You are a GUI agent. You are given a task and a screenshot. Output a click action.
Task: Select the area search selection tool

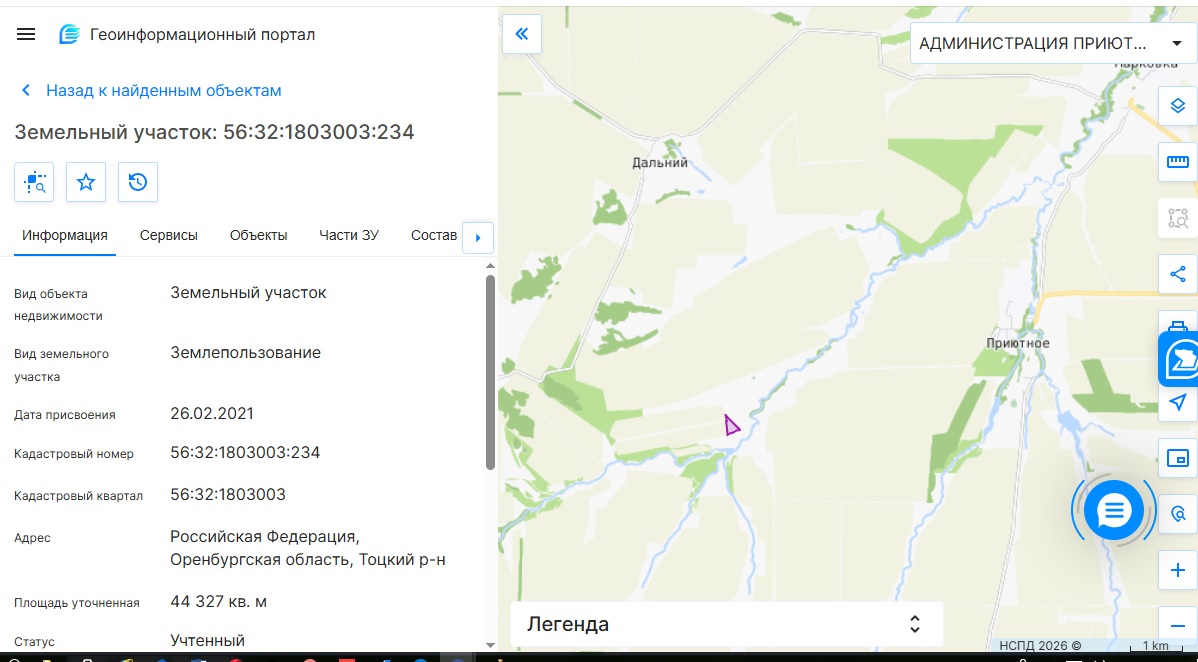[x=1178, y=218]
